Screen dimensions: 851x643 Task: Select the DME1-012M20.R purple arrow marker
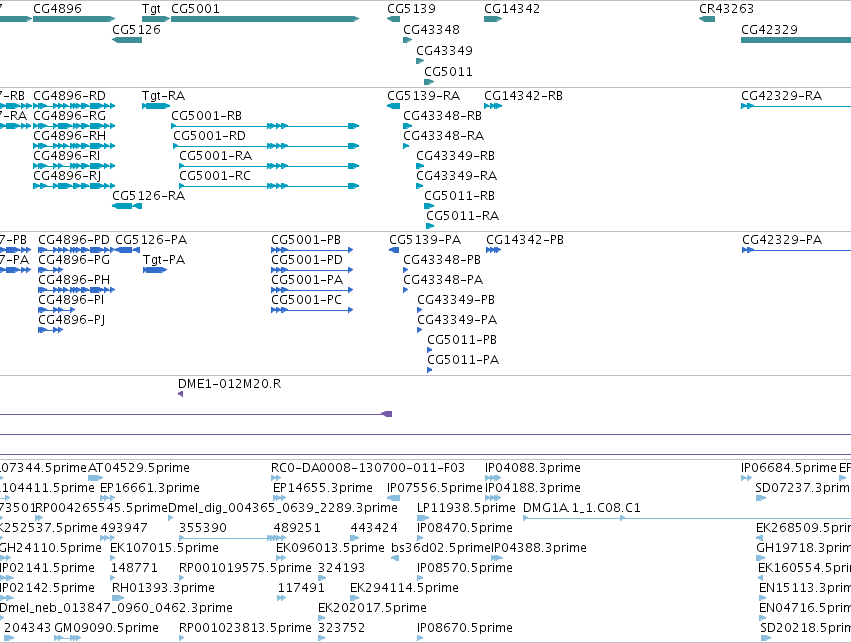point(181,394)
